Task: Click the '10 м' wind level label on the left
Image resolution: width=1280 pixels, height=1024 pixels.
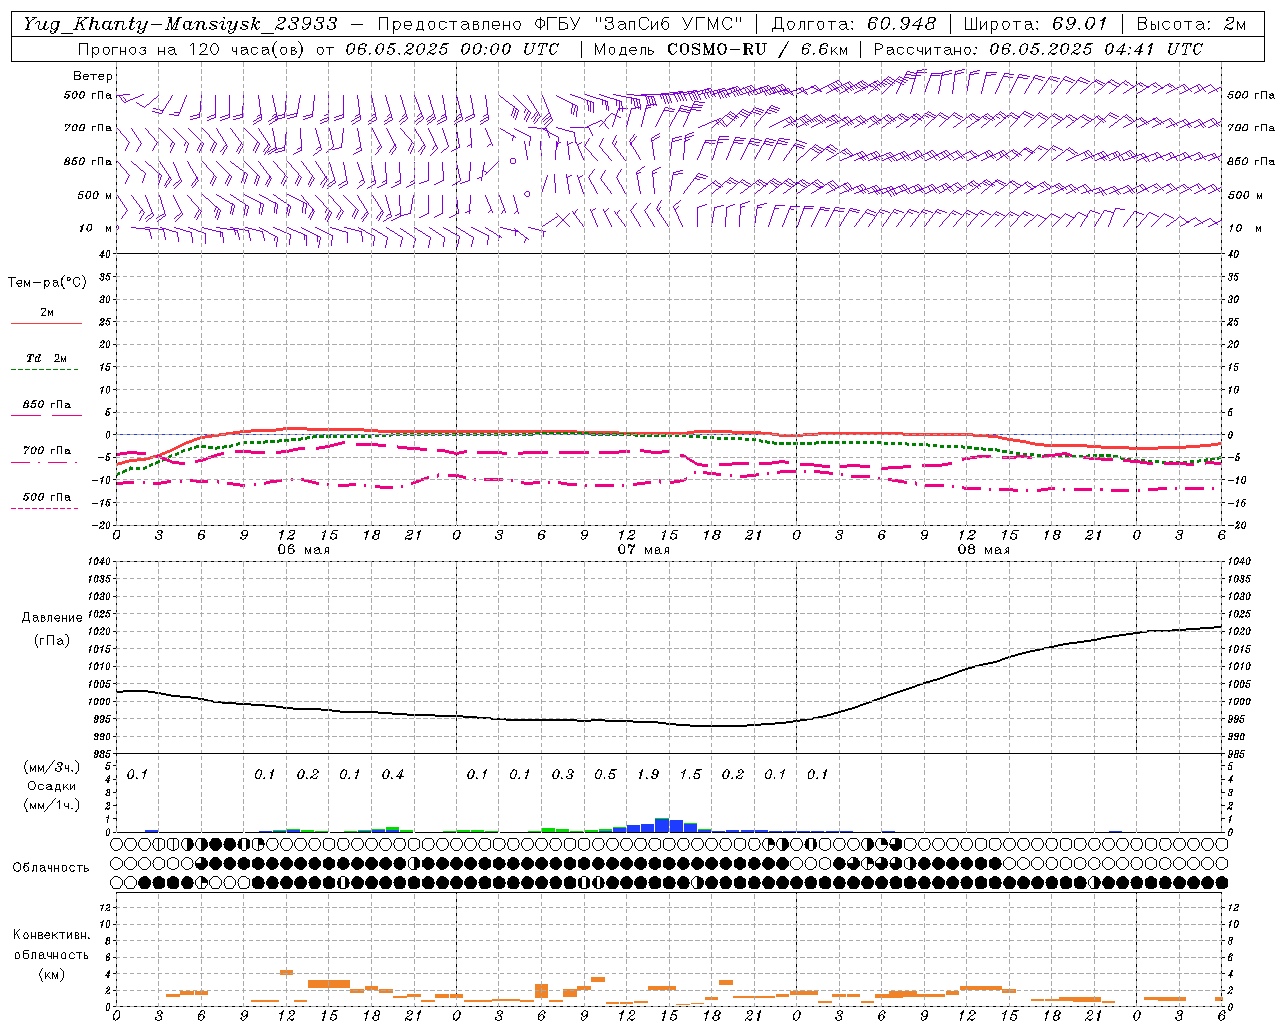Action: pyautogui.click(x=97, y=228)
